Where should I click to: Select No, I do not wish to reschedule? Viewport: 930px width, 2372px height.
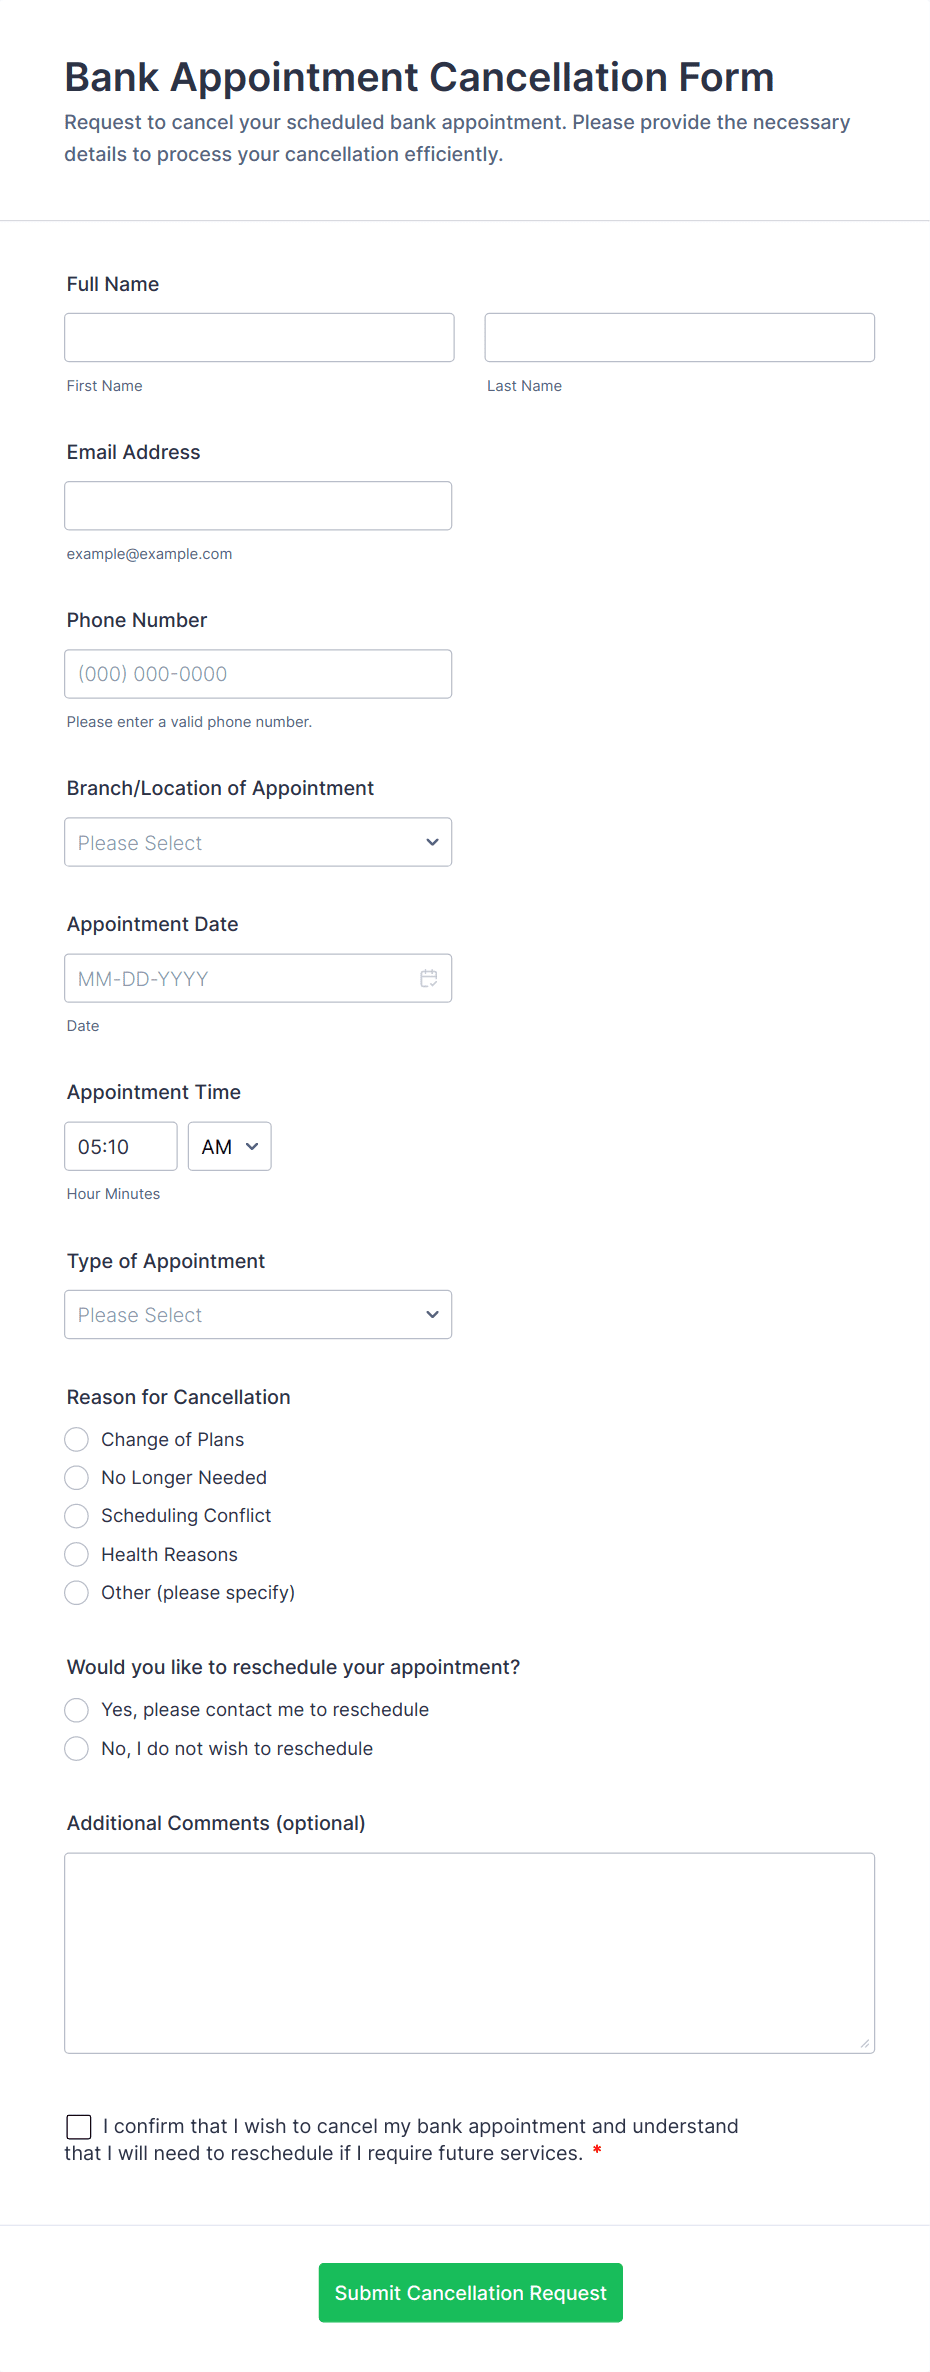[x=77, y=1748]
